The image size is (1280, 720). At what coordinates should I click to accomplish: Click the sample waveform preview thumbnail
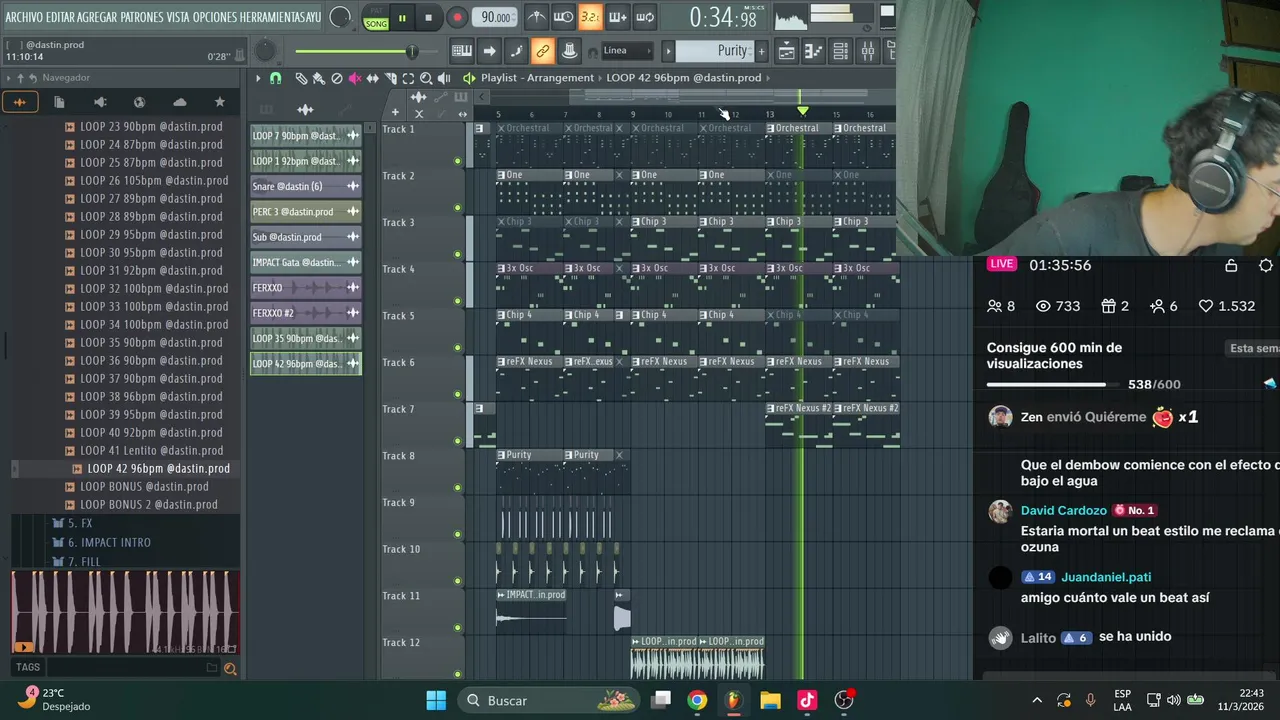tap(125, 612)
